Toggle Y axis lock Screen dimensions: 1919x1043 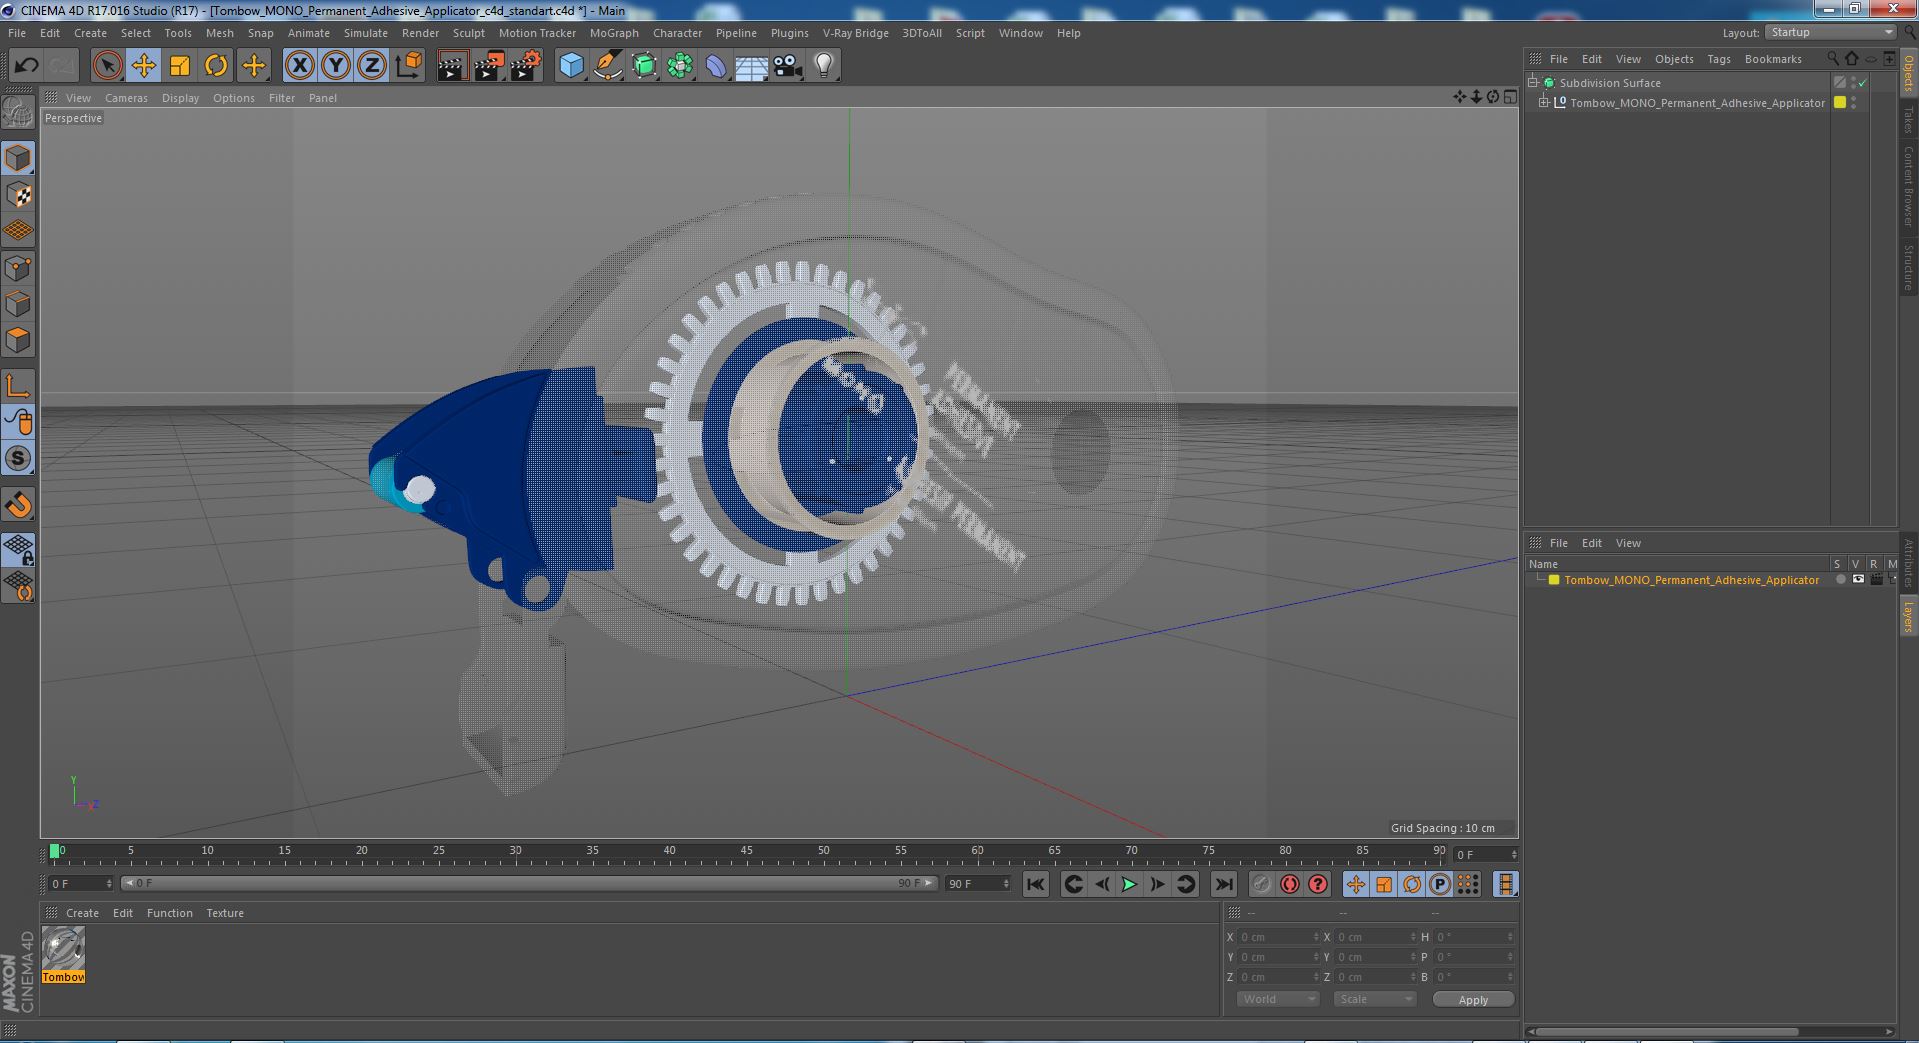tap(336, 66)
